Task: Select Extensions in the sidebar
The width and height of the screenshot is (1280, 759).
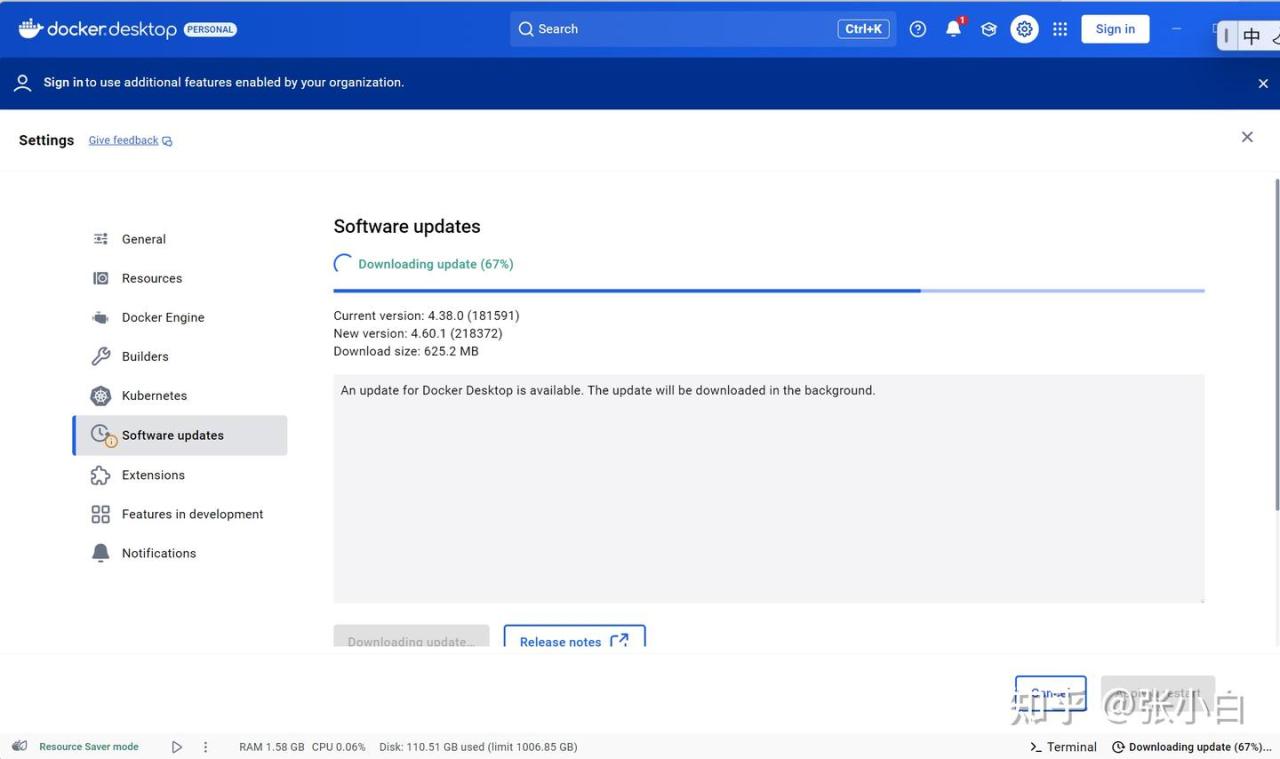Action: 153,475
